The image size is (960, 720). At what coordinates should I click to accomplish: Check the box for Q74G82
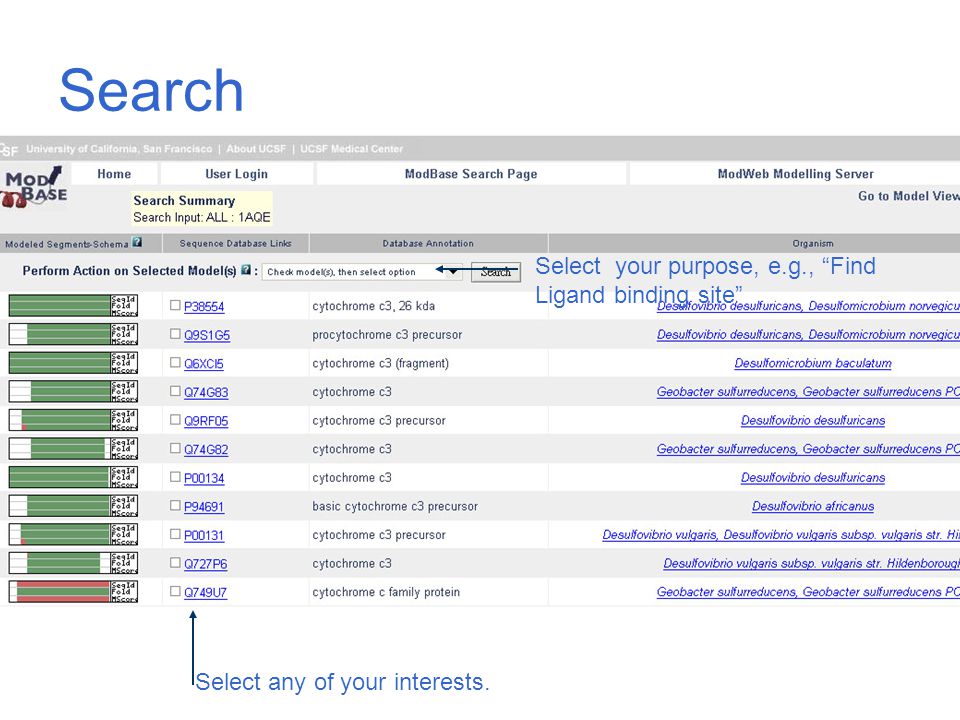(x=175, y=448)
